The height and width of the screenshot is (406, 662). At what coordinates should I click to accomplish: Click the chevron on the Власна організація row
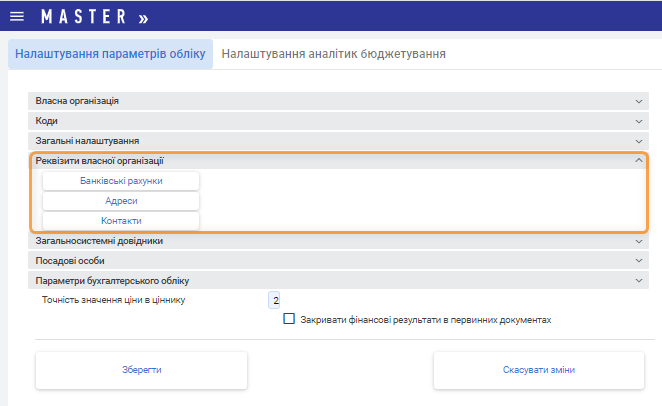pos(639,101)
